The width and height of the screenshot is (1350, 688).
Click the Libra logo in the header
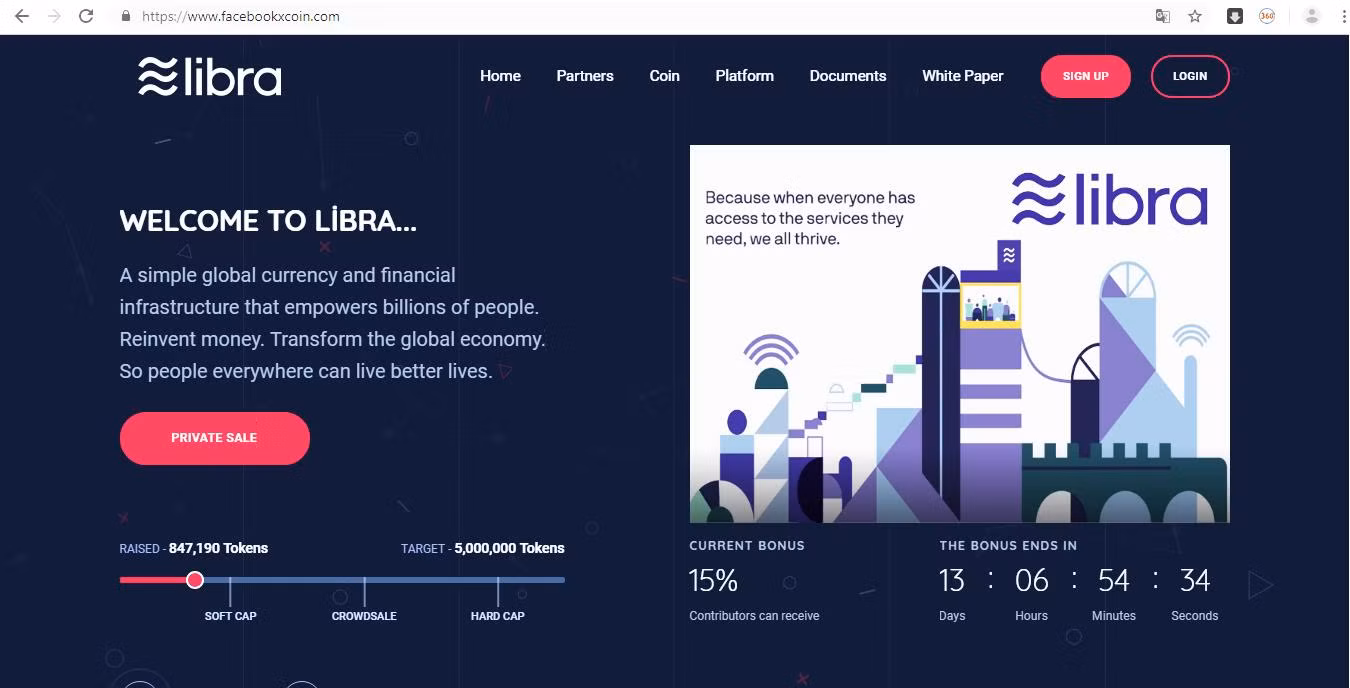pos(210,77)
